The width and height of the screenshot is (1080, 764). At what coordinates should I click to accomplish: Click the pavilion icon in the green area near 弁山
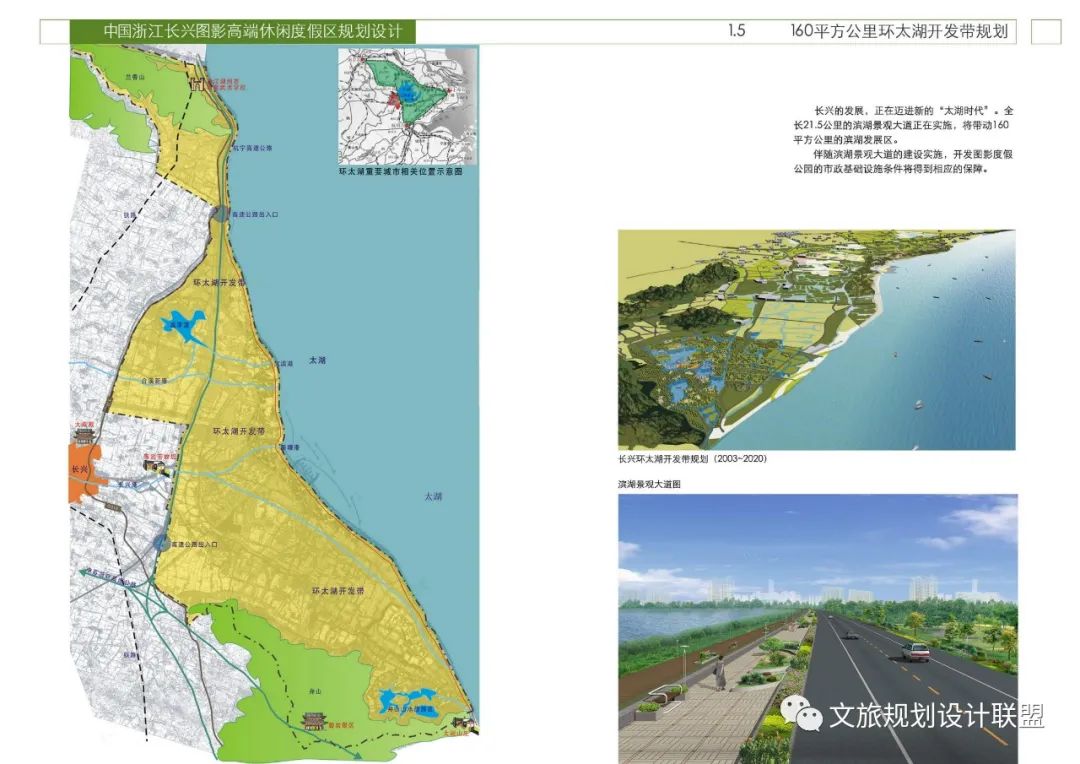pyautogui.click(x=313, y=721)
